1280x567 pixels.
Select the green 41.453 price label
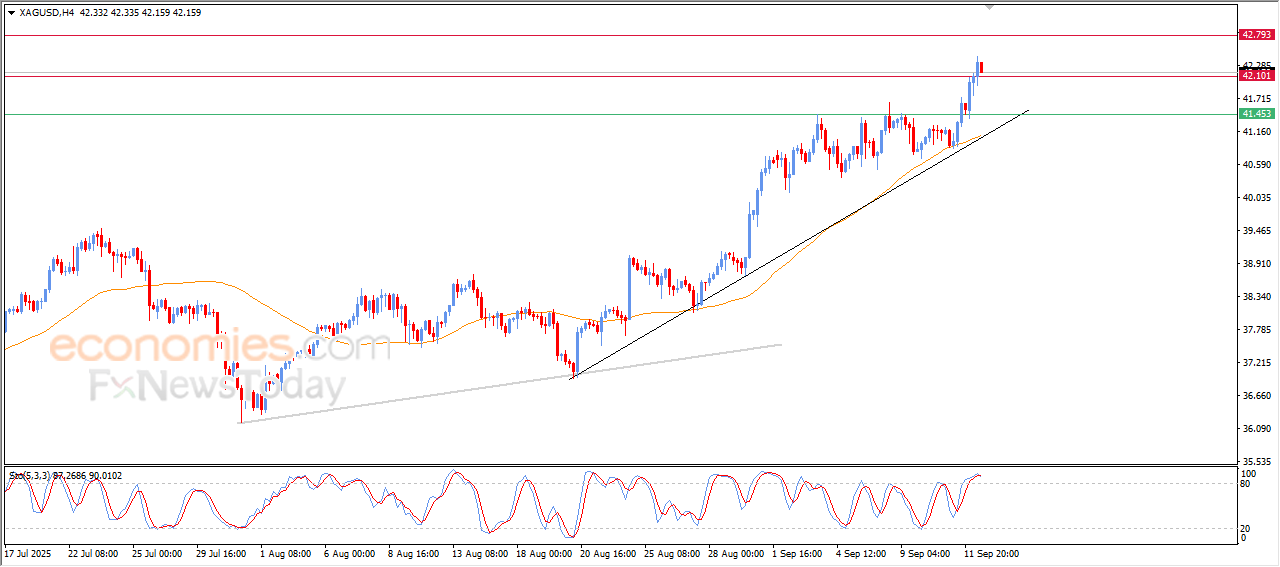pos(1256,114)
